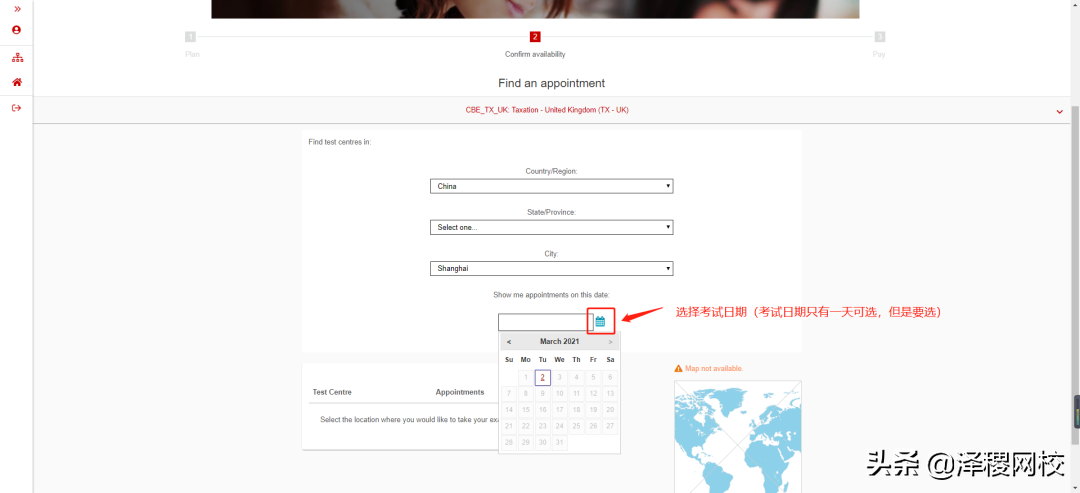The image size is (1080, 493).
Task: Click March 2021 calendar title
Action: [559, 342]
